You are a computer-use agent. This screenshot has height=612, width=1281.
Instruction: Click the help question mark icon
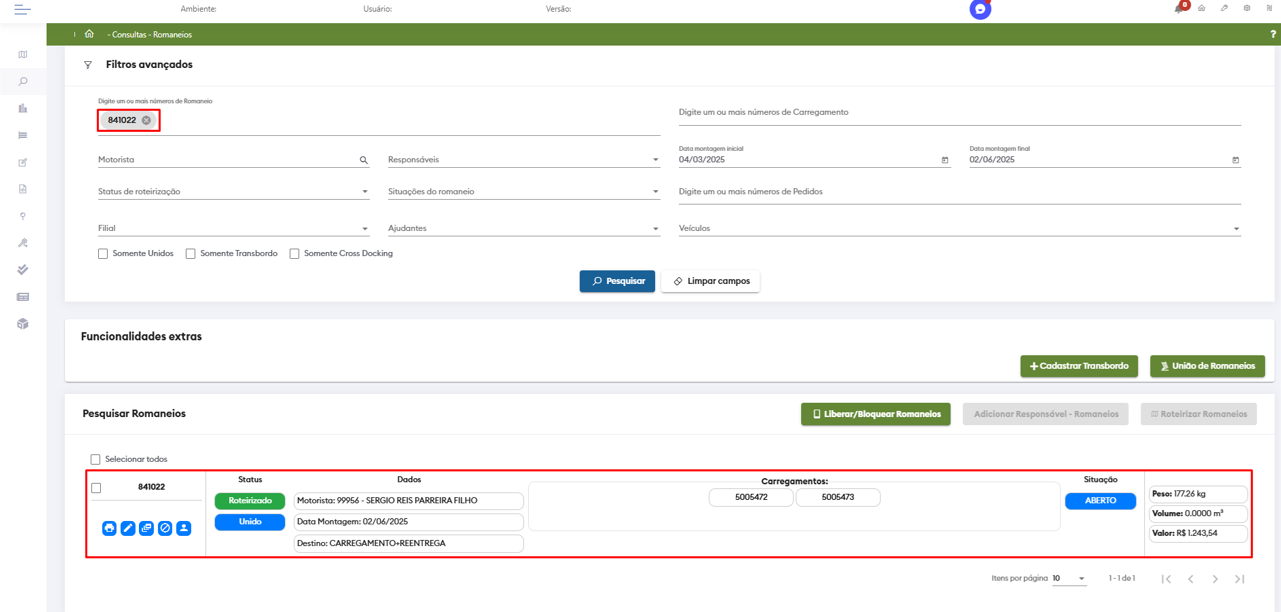[x=1272, y=34]
